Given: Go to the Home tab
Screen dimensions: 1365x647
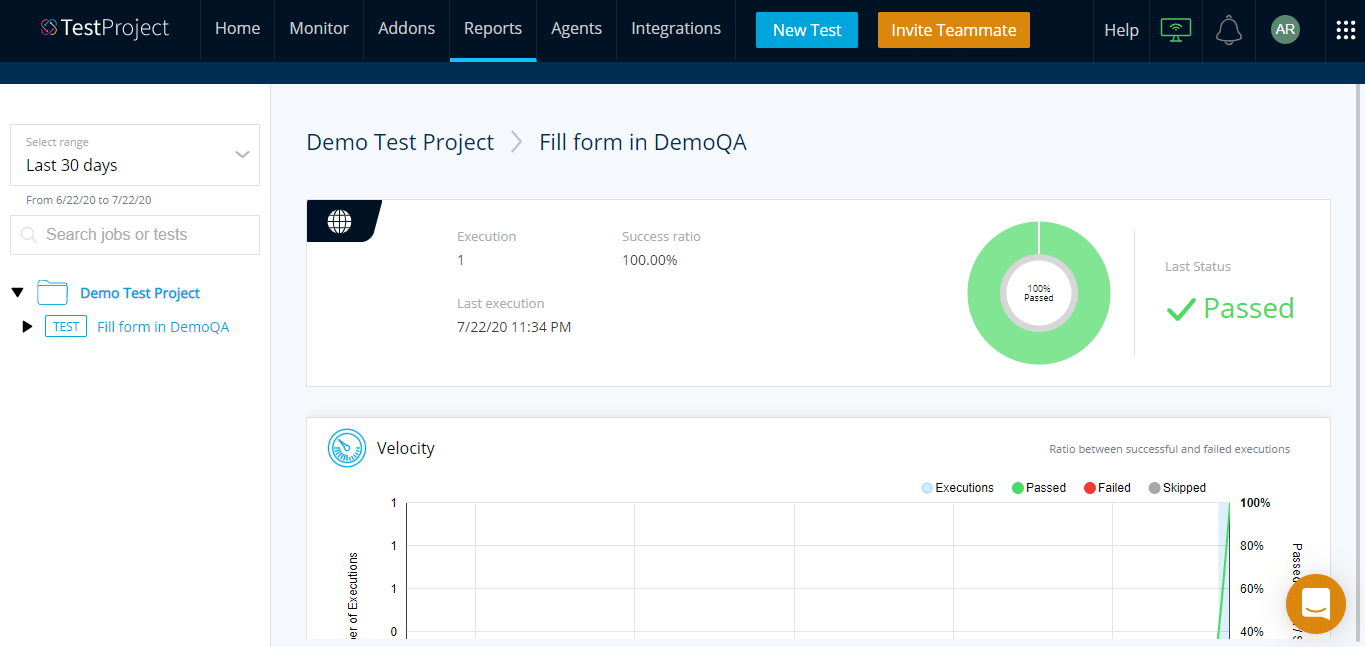Looking at the screenshot, I should tap(237, 30).
